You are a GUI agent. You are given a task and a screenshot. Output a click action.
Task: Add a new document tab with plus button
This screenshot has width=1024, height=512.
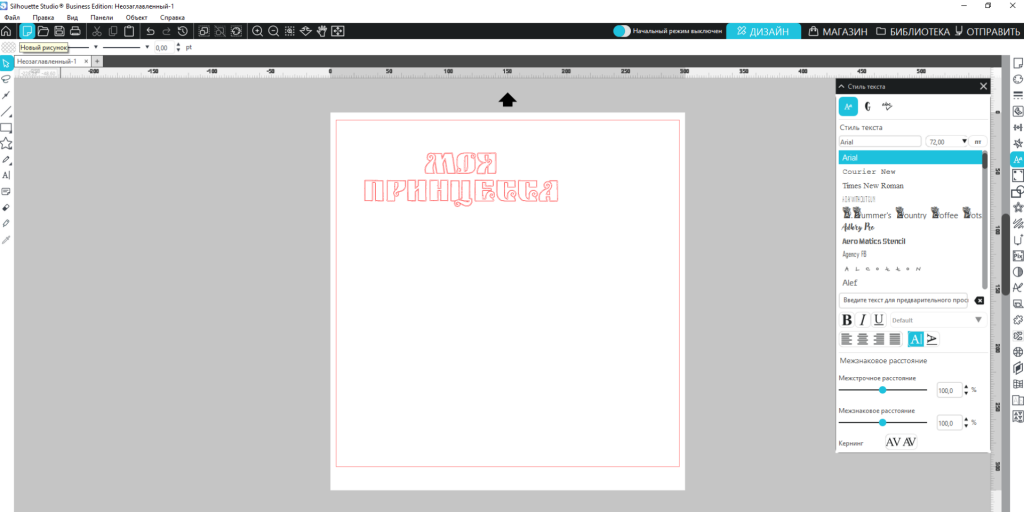pos(97,61)
